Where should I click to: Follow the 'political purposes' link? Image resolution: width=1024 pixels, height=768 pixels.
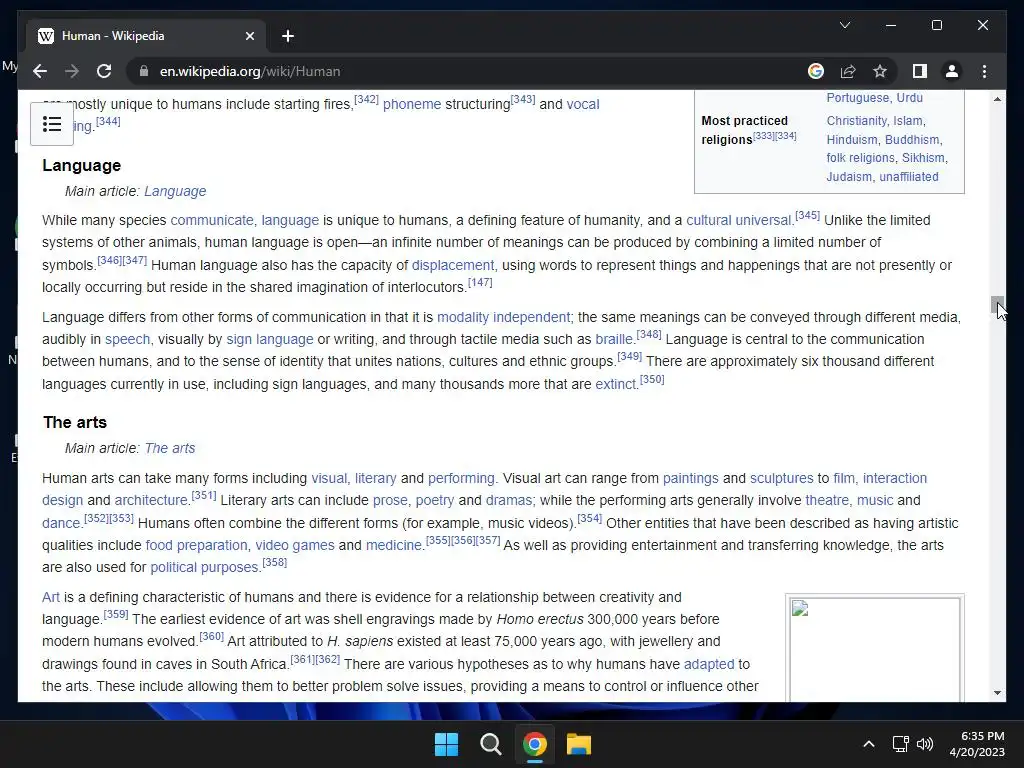tap(205, 568)
